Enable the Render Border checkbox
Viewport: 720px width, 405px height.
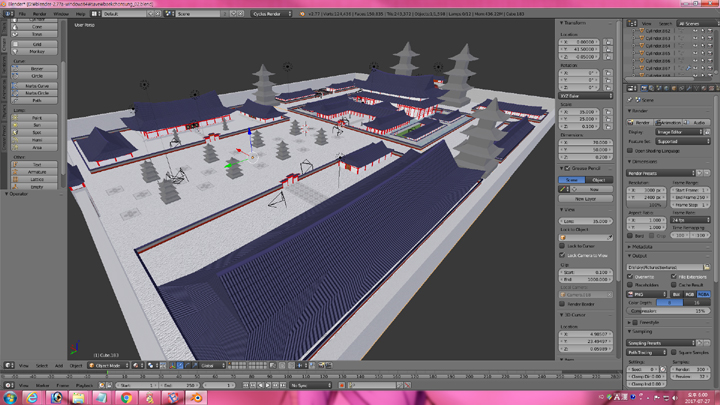562,304
